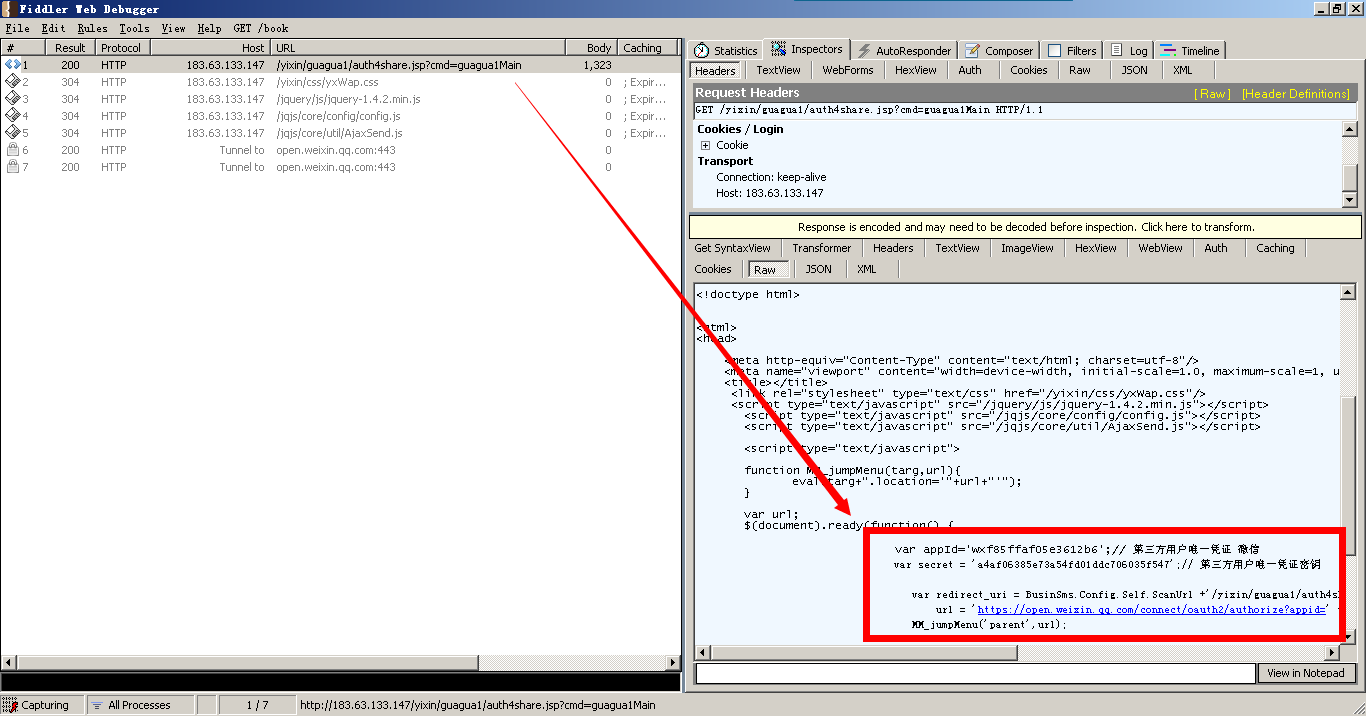Open request TextView inspector tab

point(778,70)
